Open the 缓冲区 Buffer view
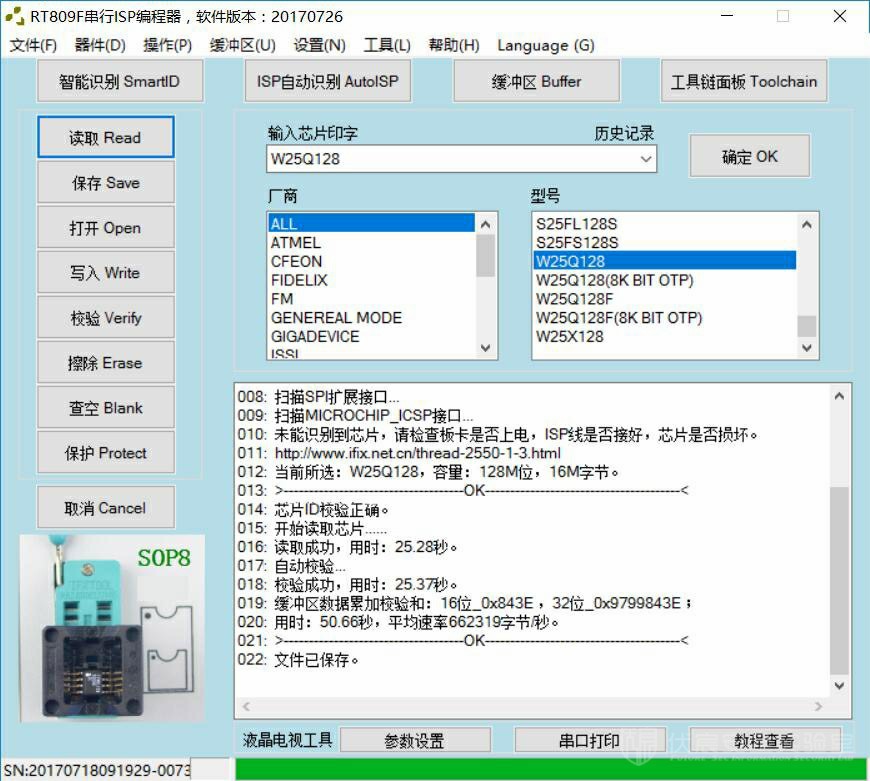 point(536,81)
